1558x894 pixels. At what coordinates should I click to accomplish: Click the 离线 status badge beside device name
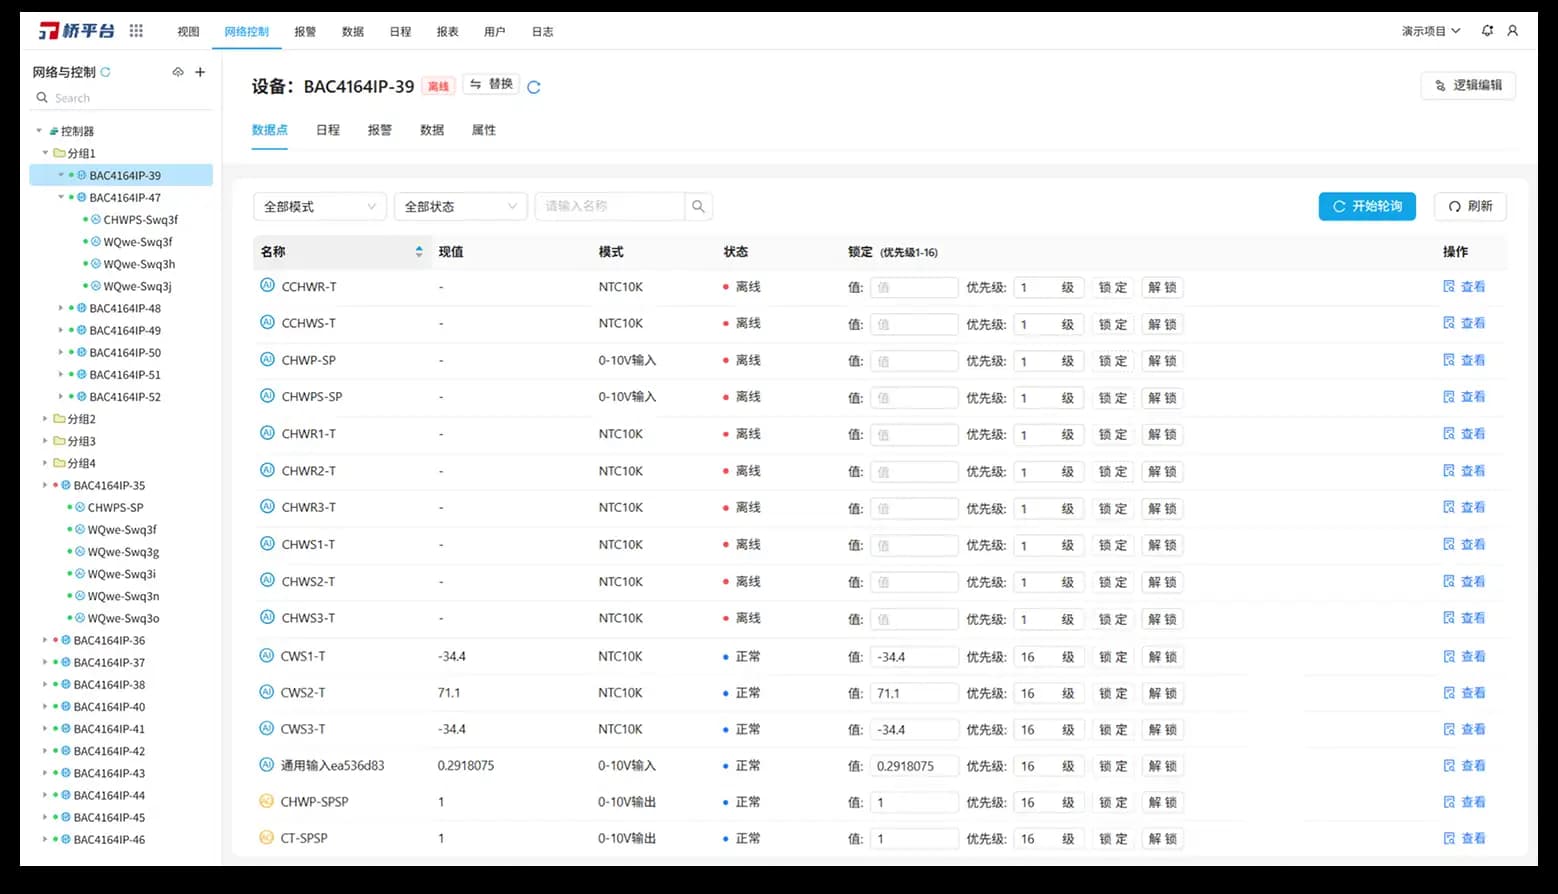tap(438, 86)
